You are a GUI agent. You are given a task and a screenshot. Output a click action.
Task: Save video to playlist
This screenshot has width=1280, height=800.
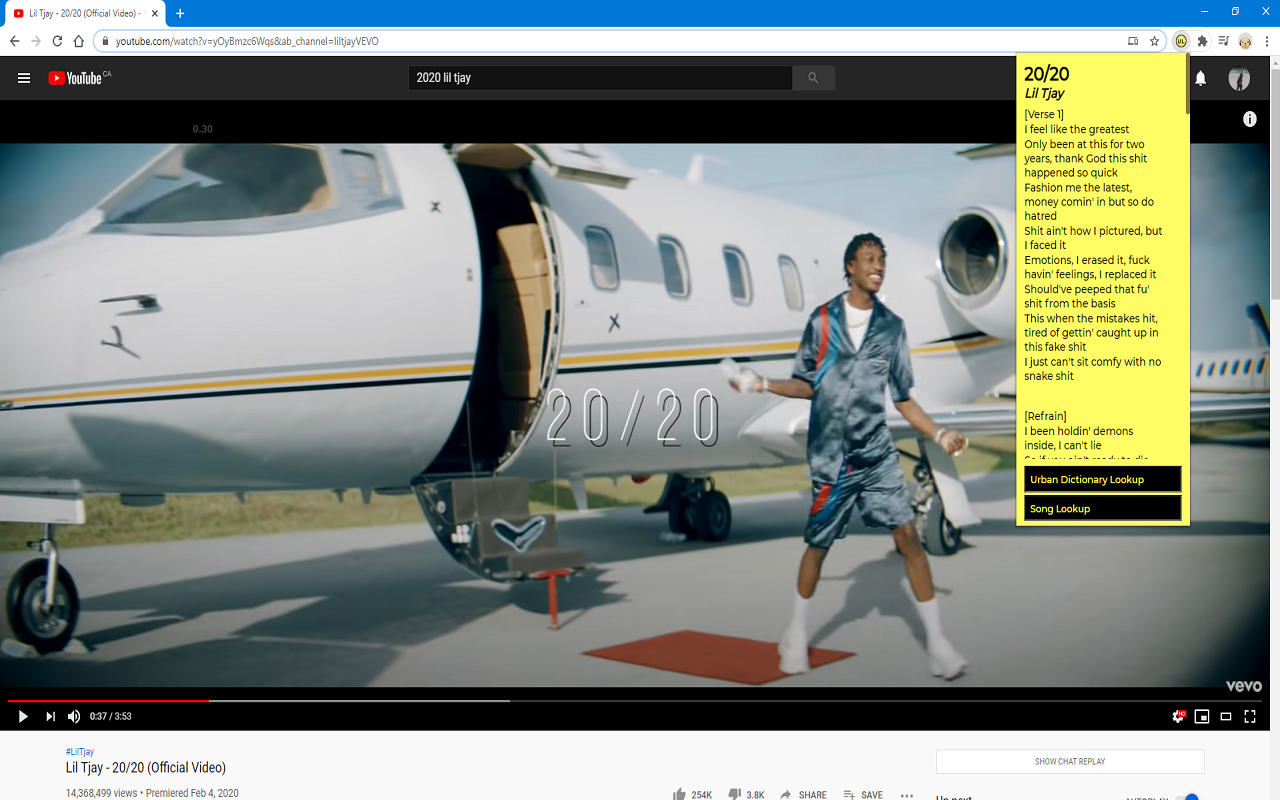click(863, 795)
